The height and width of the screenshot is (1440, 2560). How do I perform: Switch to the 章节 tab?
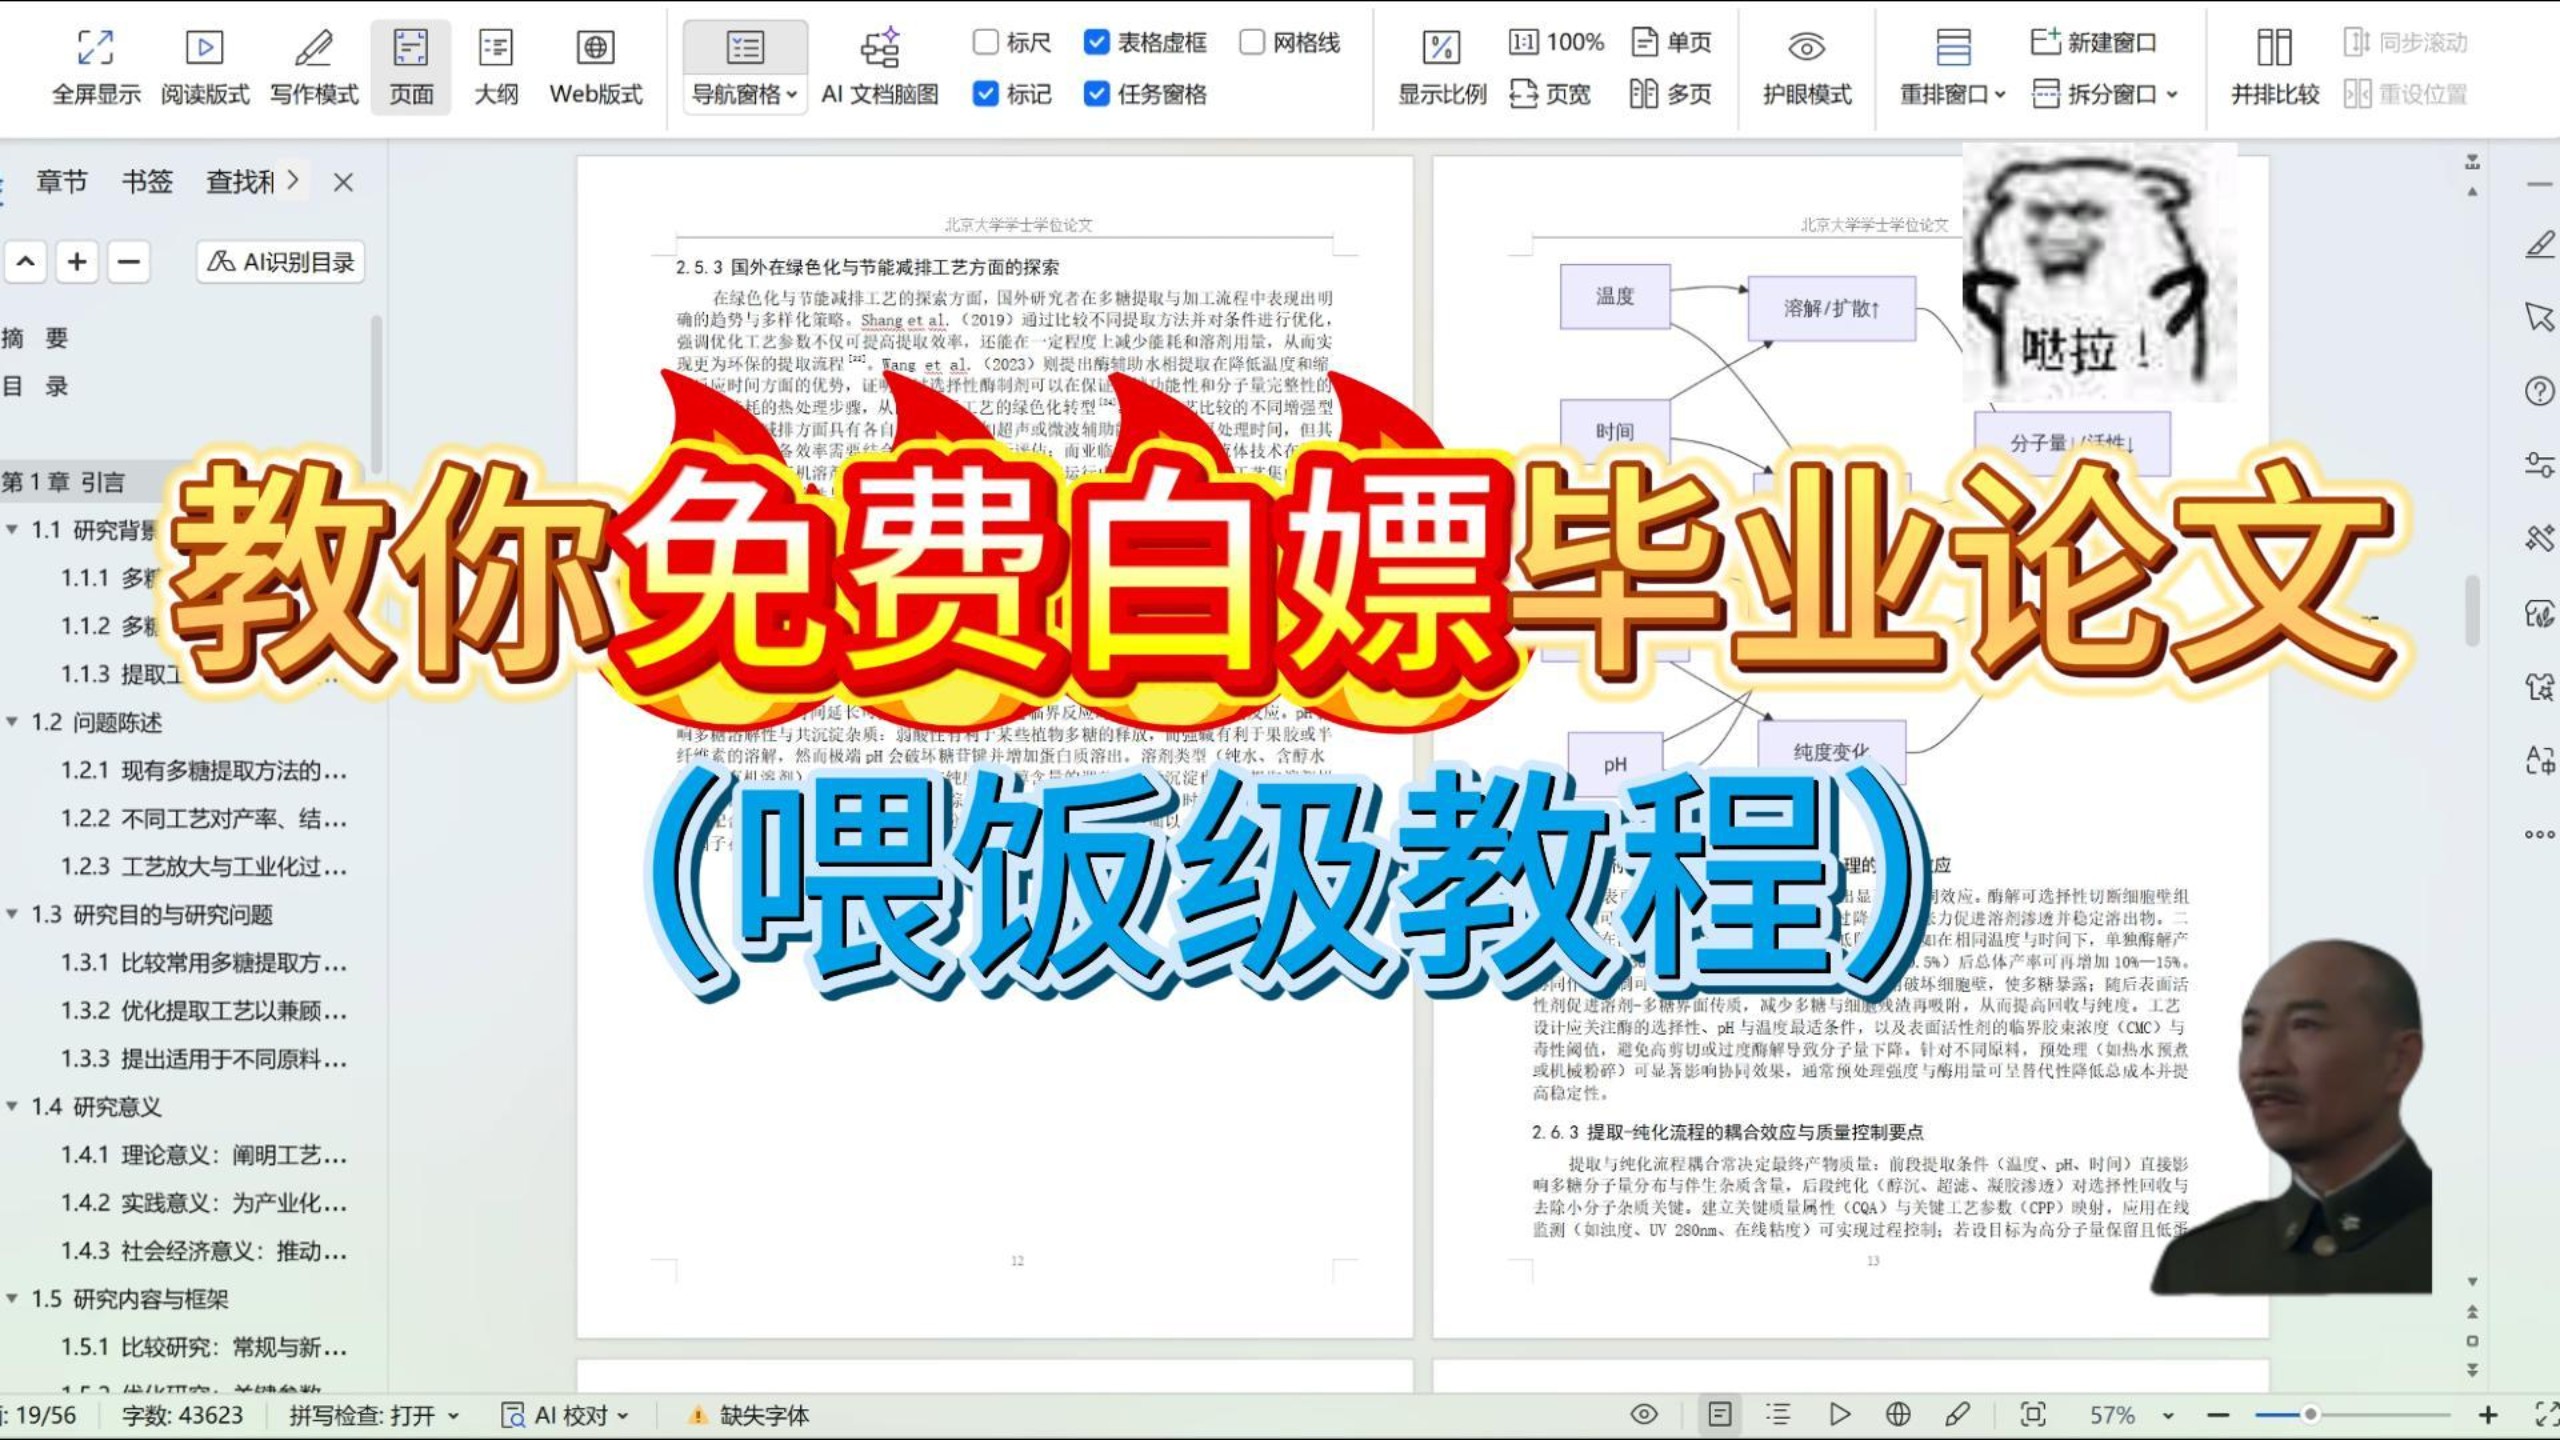pos(62,182)
